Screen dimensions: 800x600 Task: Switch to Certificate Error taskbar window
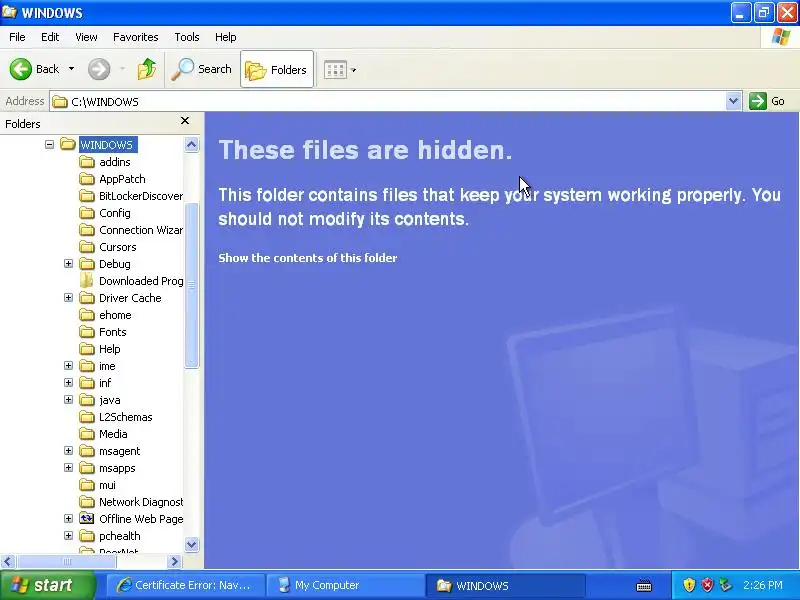point(186,585)
